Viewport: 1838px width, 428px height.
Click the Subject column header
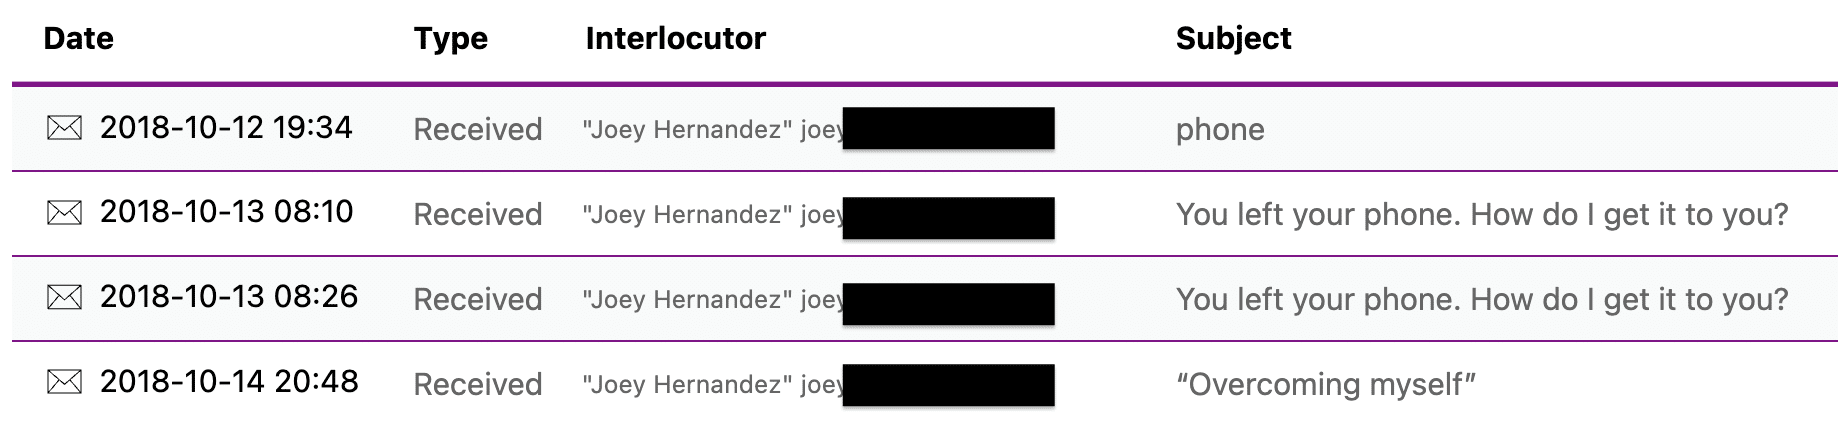[x=1233, y=38]
